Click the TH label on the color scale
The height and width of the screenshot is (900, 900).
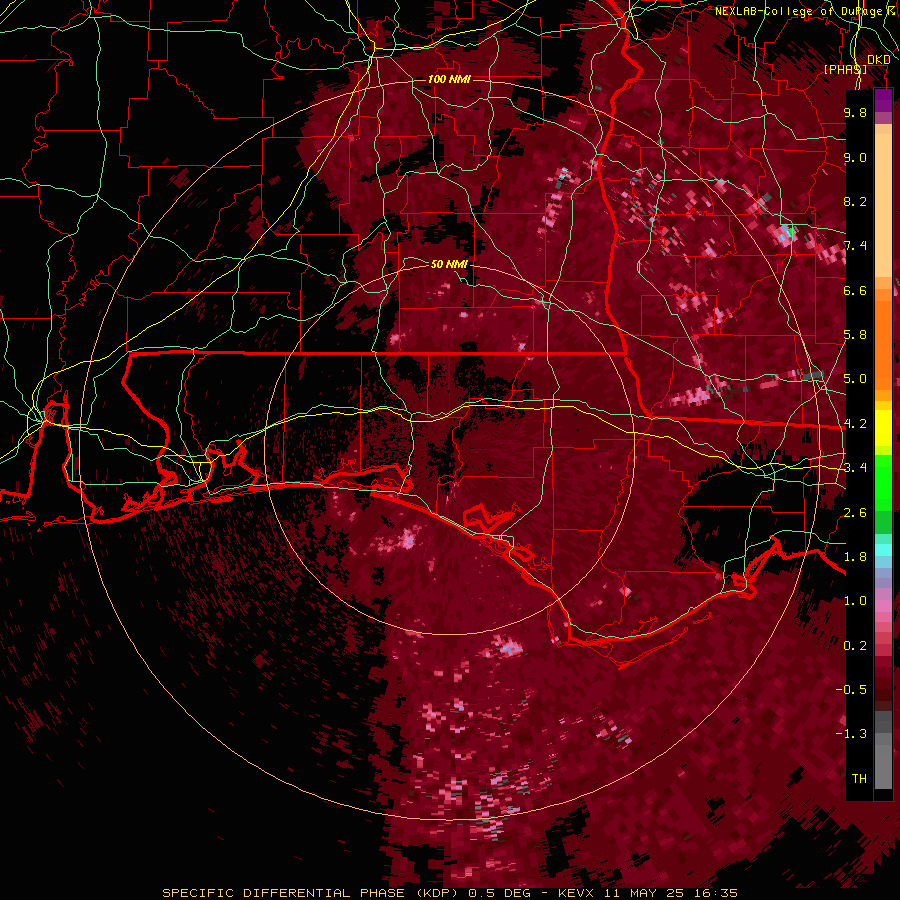[859, 779]
